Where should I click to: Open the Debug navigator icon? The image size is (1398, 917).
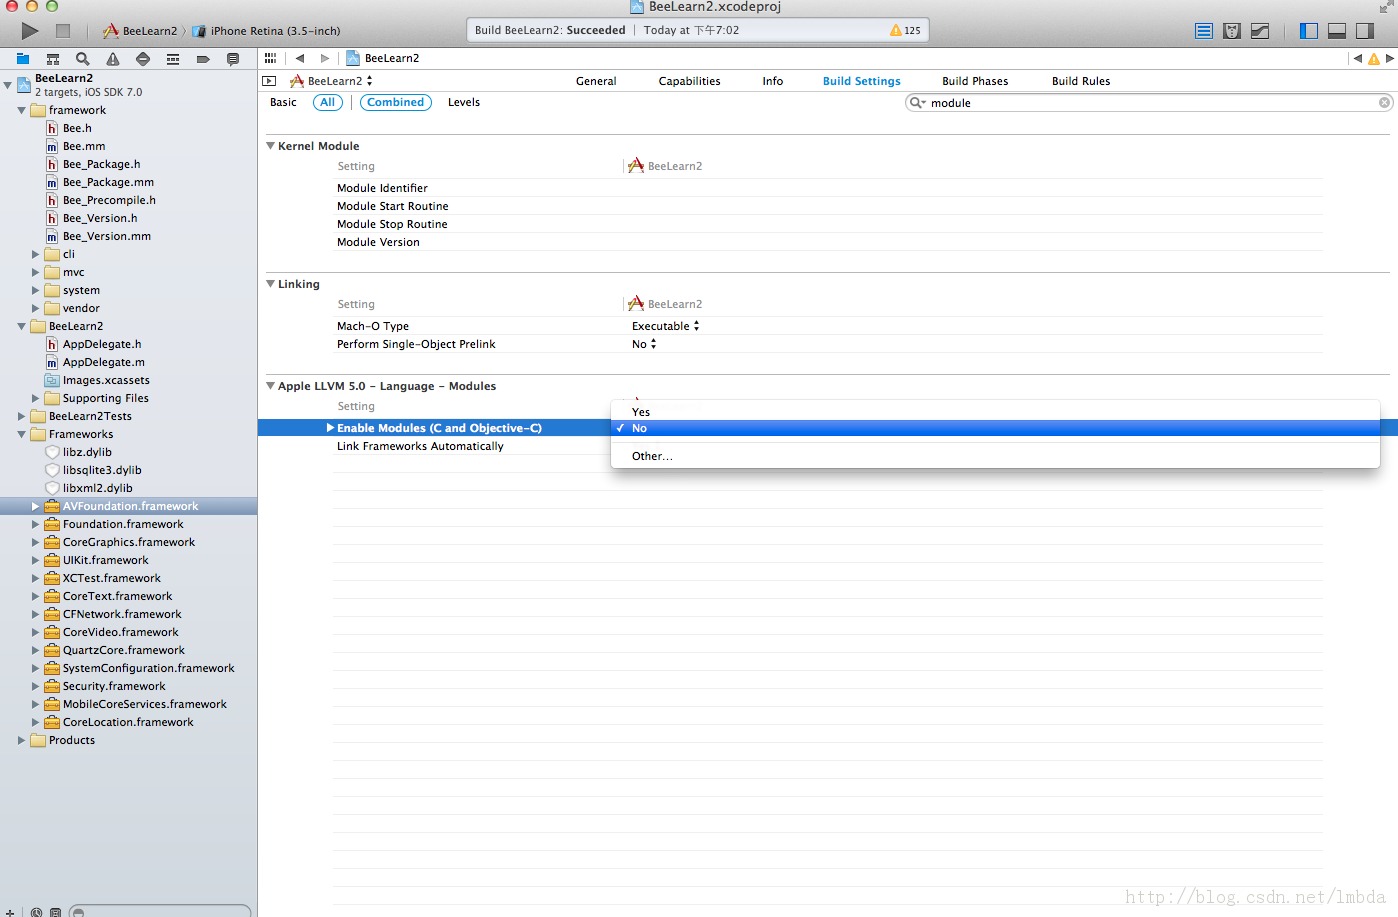point(173,59)
